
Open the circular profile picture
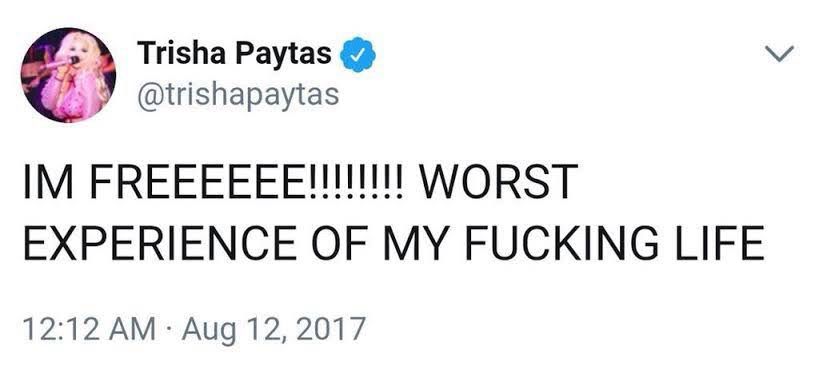coord(68,75)
